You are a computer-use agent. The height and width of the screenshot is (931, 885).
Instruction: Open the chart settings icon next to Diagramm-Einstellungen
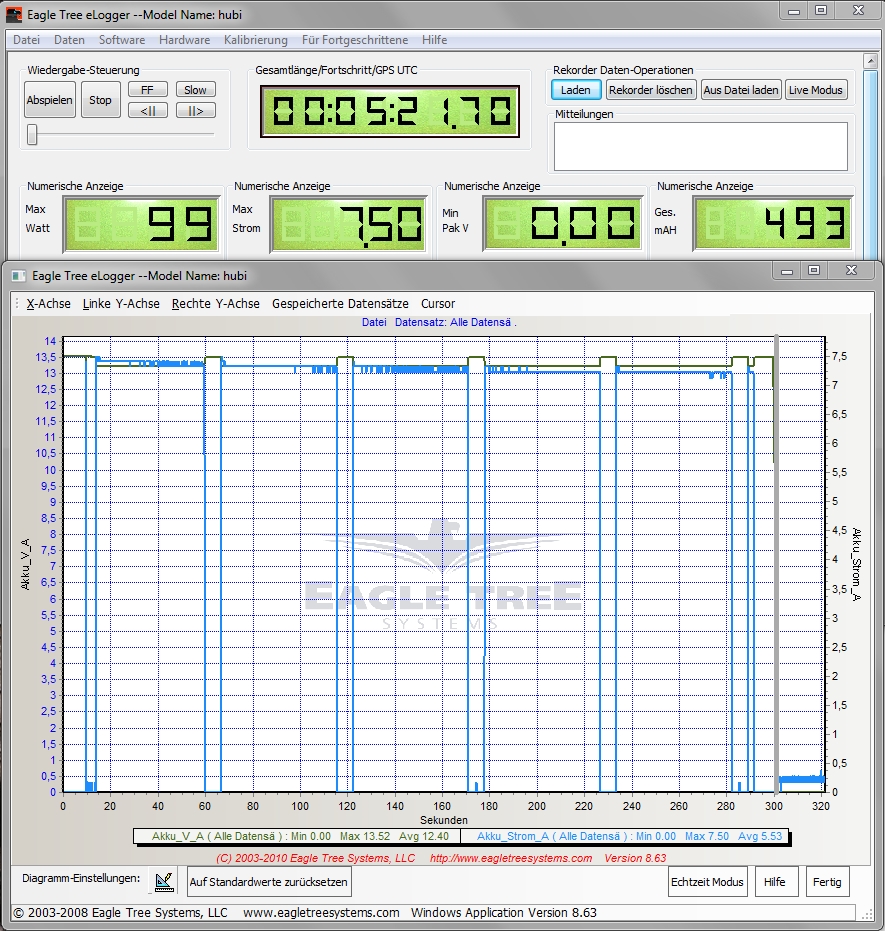164,882
